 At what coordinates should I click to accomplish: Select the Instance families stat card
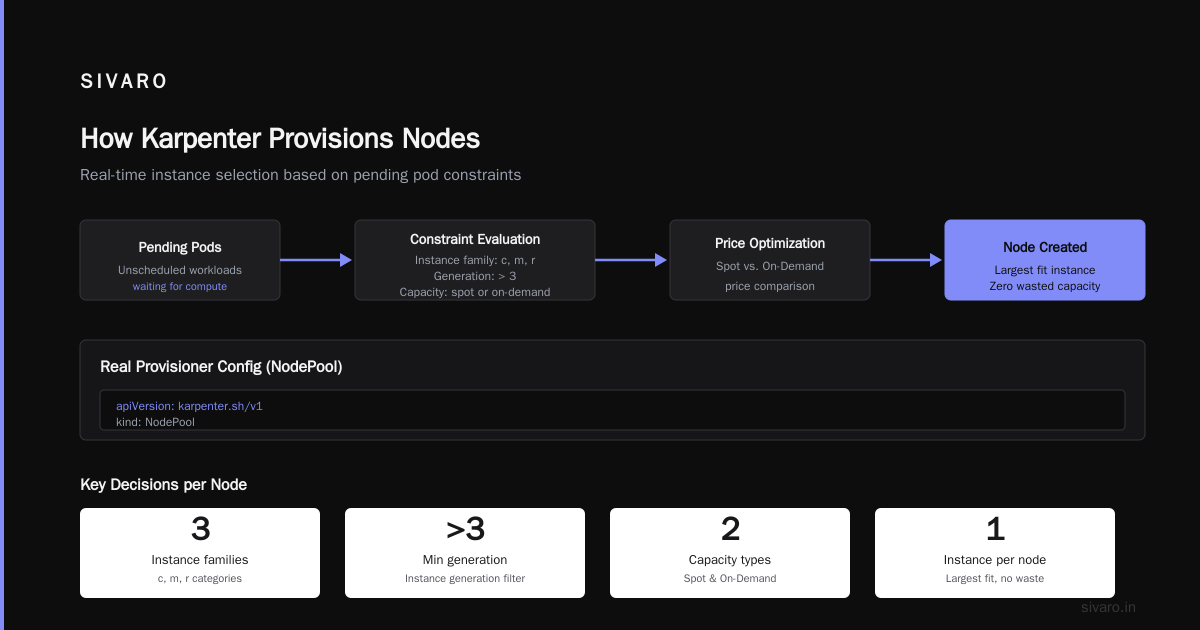pos(200,553)
